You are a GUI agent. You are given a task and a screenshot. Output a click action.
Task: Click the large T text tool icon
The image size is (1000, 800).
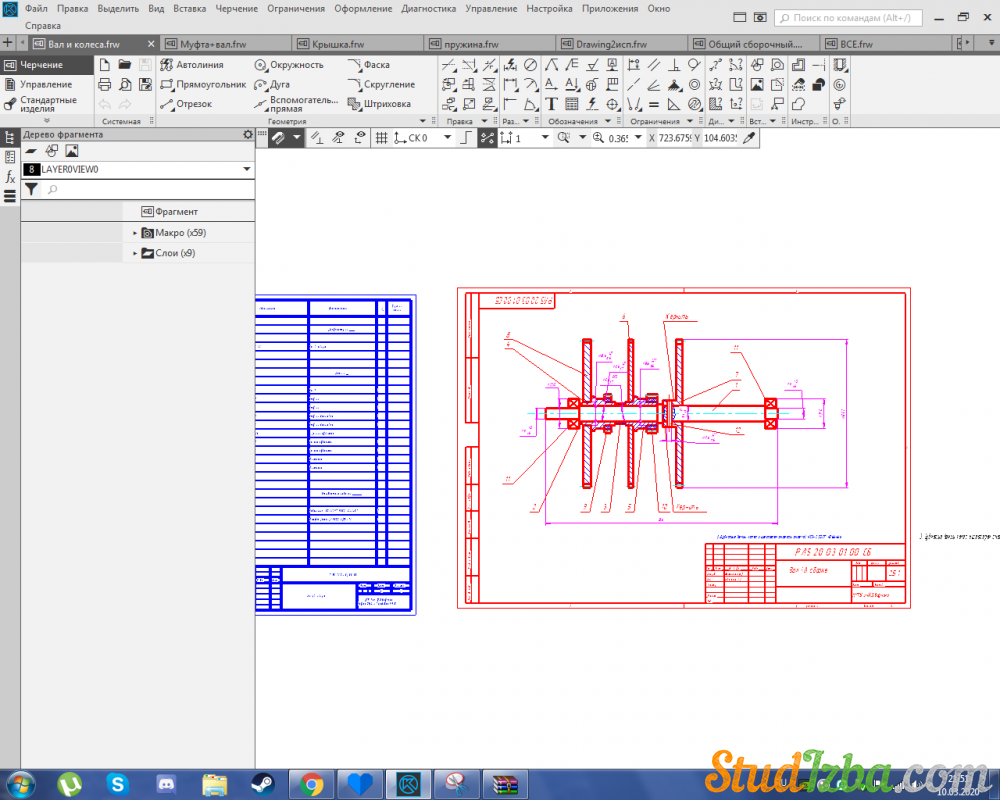(551, 104)
